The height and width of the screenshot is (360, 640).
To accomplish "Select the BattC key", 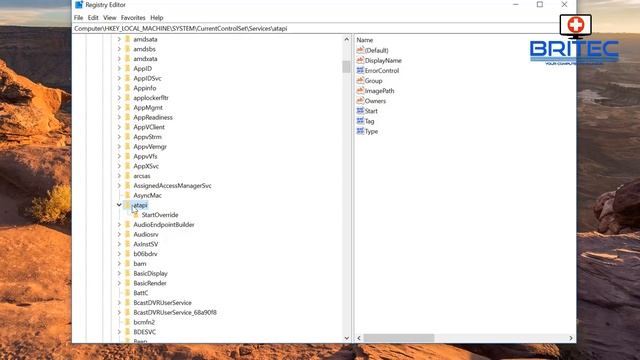I will (141, 293).
